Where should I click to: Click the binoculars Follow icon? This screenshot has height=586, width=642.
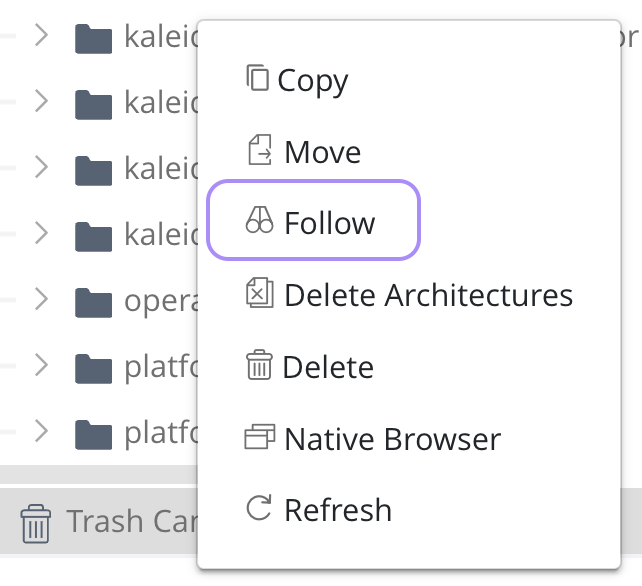259,220
